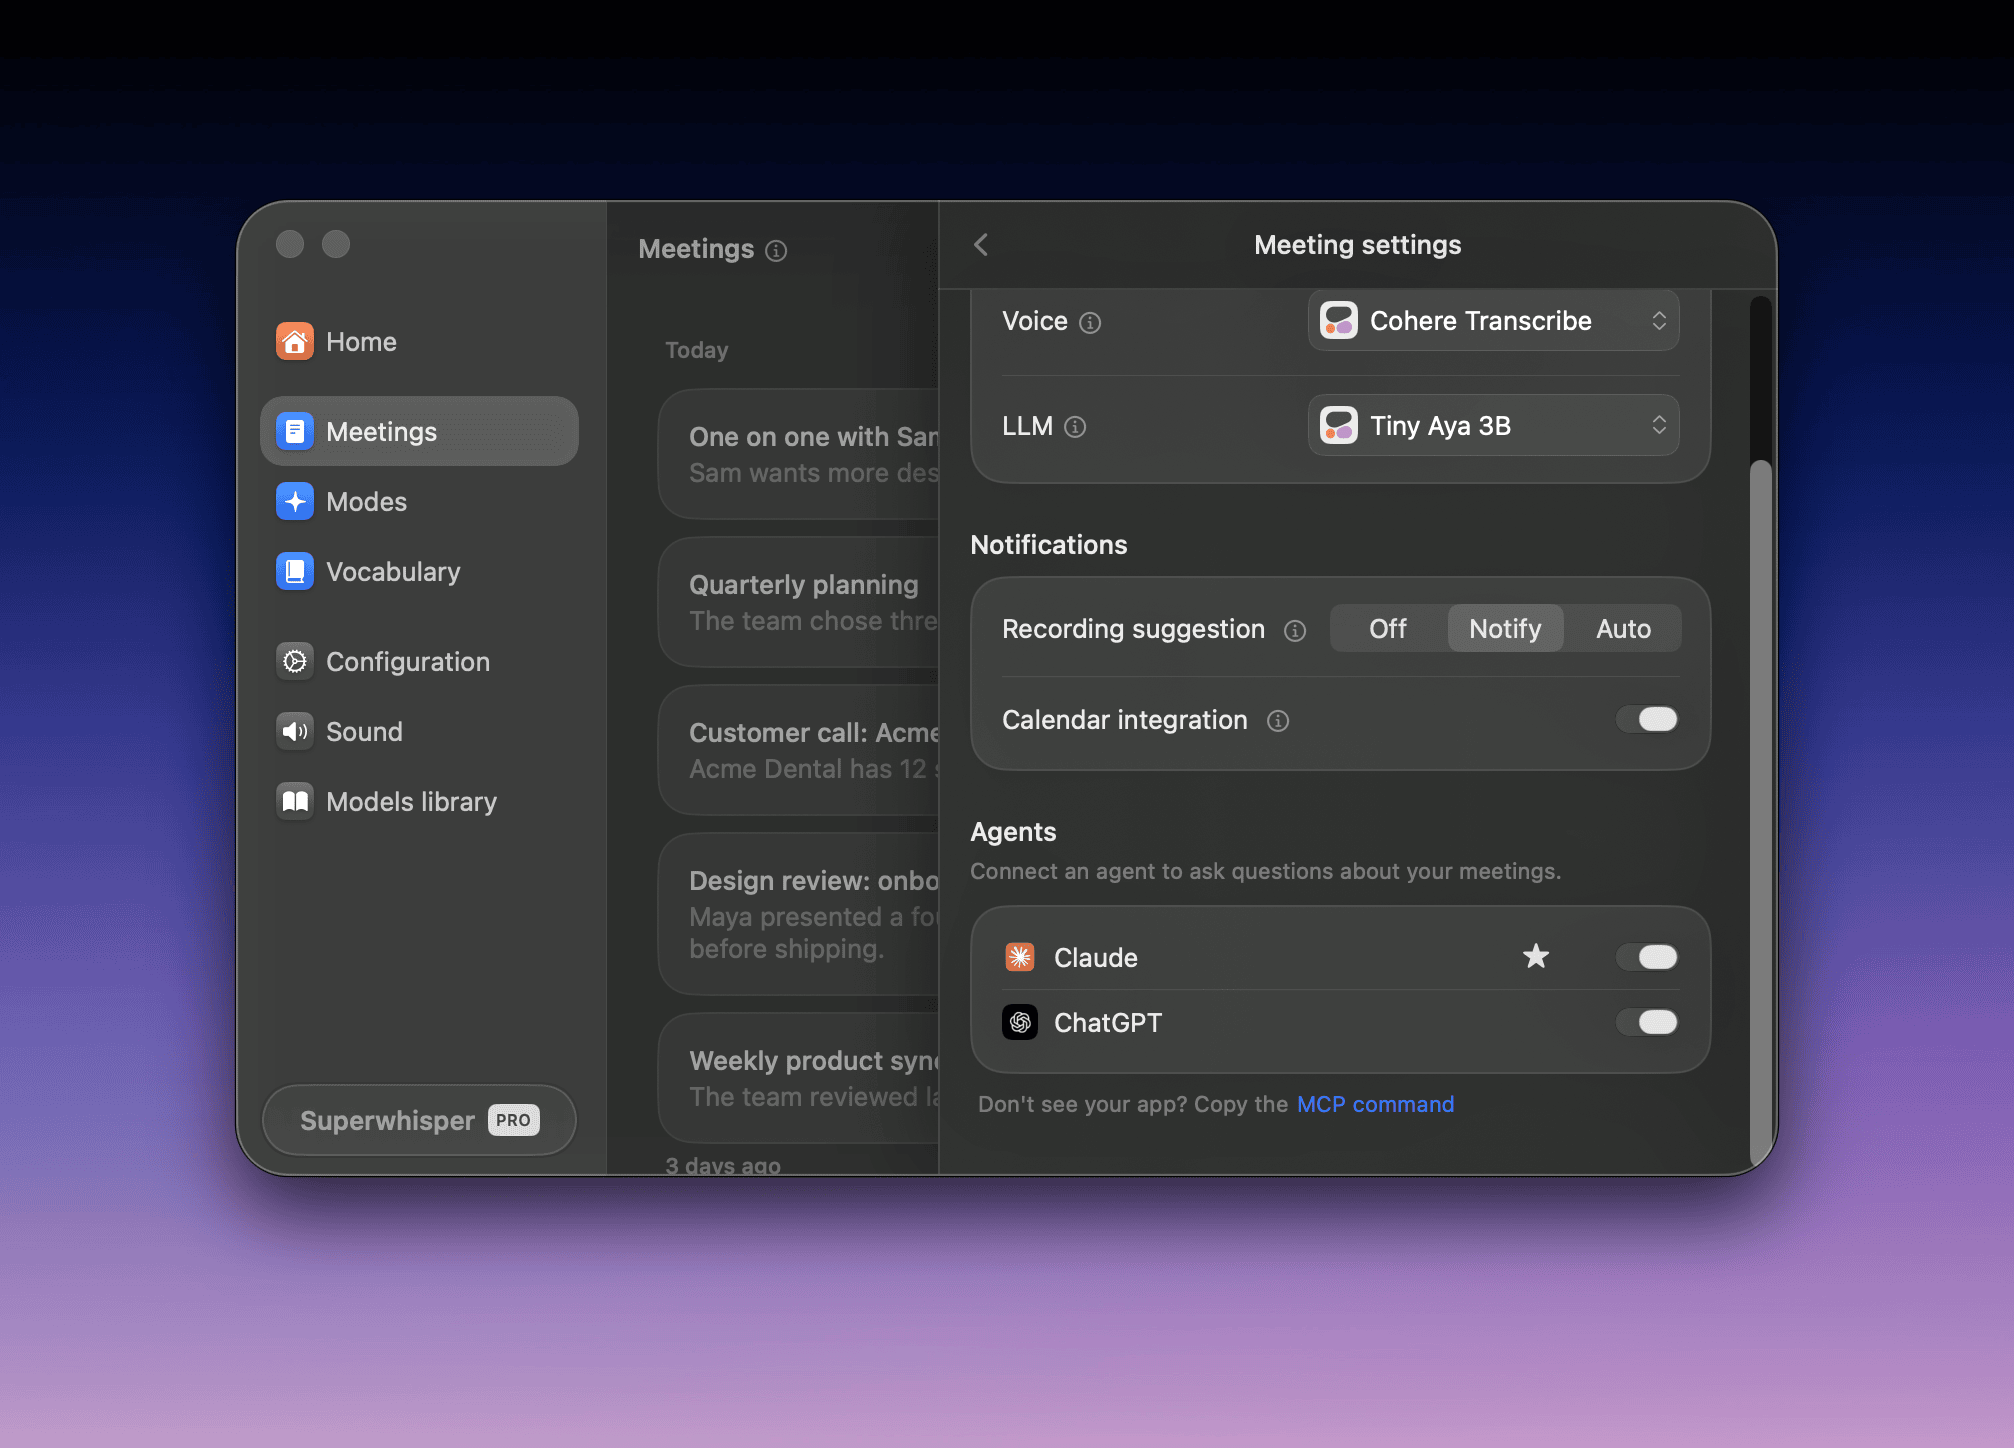Click the info icon next to LLM
Screen dimensions: 2014x1448
tap(1075, 427)
